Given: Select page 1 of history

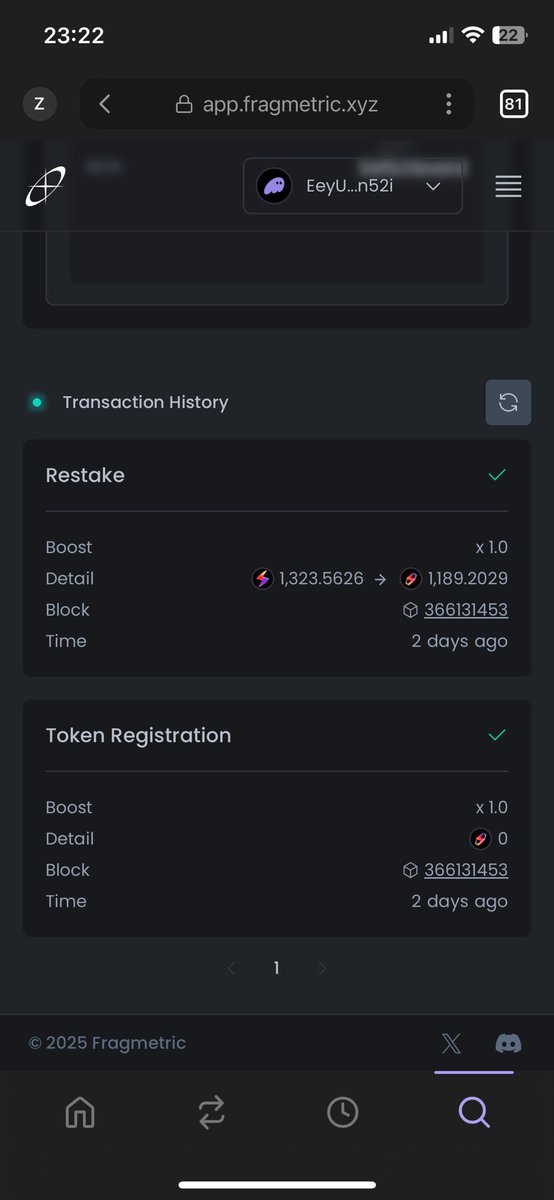Looking at the screenshot, I should (x=277, y=968).
